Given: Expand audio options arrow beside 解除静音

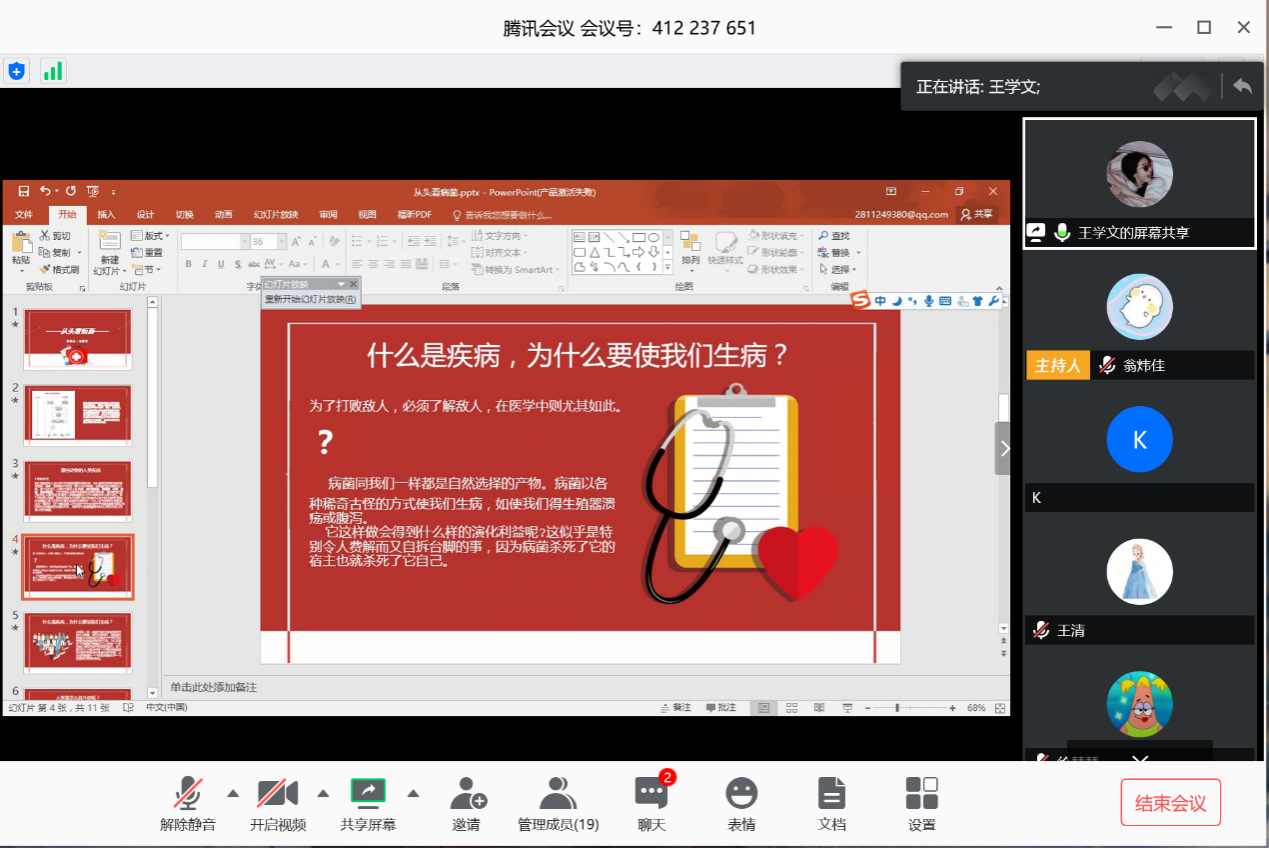Looking at the screenshot, I should click(x=233, y=794).
